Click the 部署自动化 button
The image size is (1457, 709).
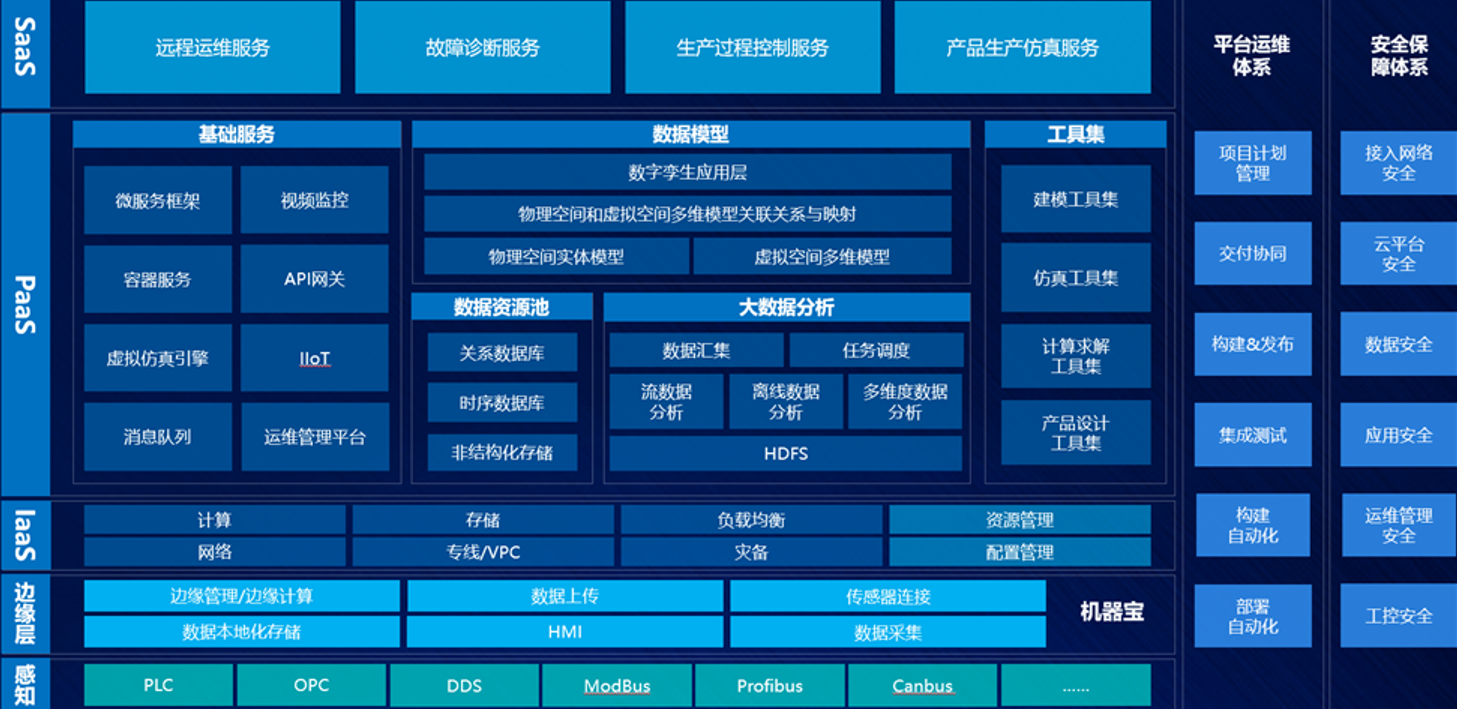(x=1253, y=615)
